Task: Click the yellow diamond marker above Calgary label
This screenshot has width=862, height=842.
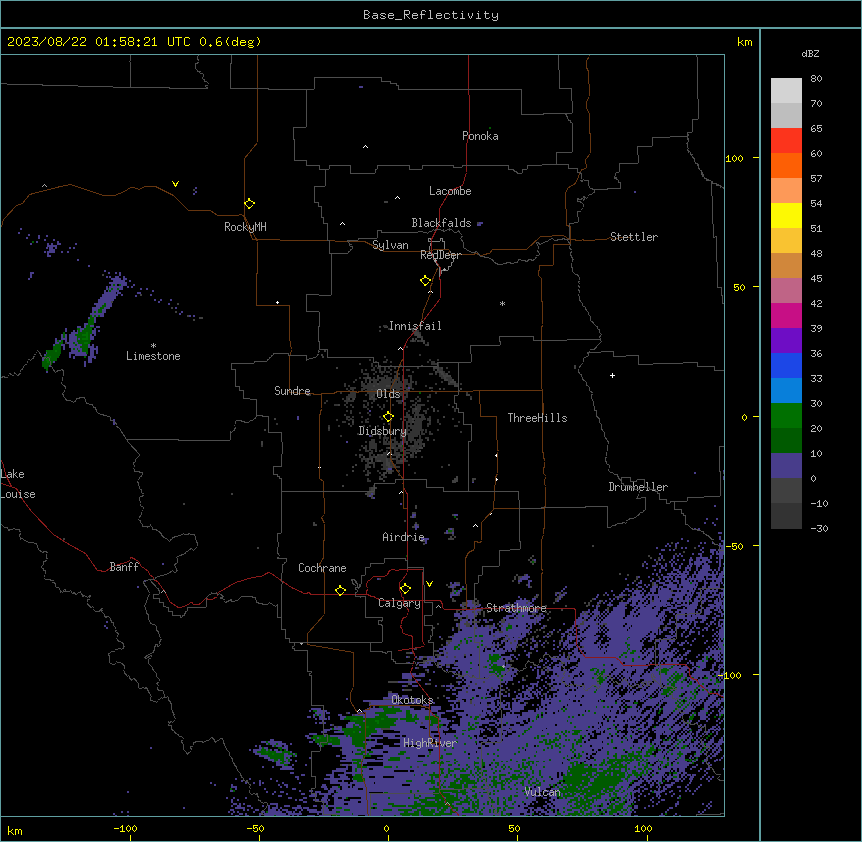Action: 405,589
